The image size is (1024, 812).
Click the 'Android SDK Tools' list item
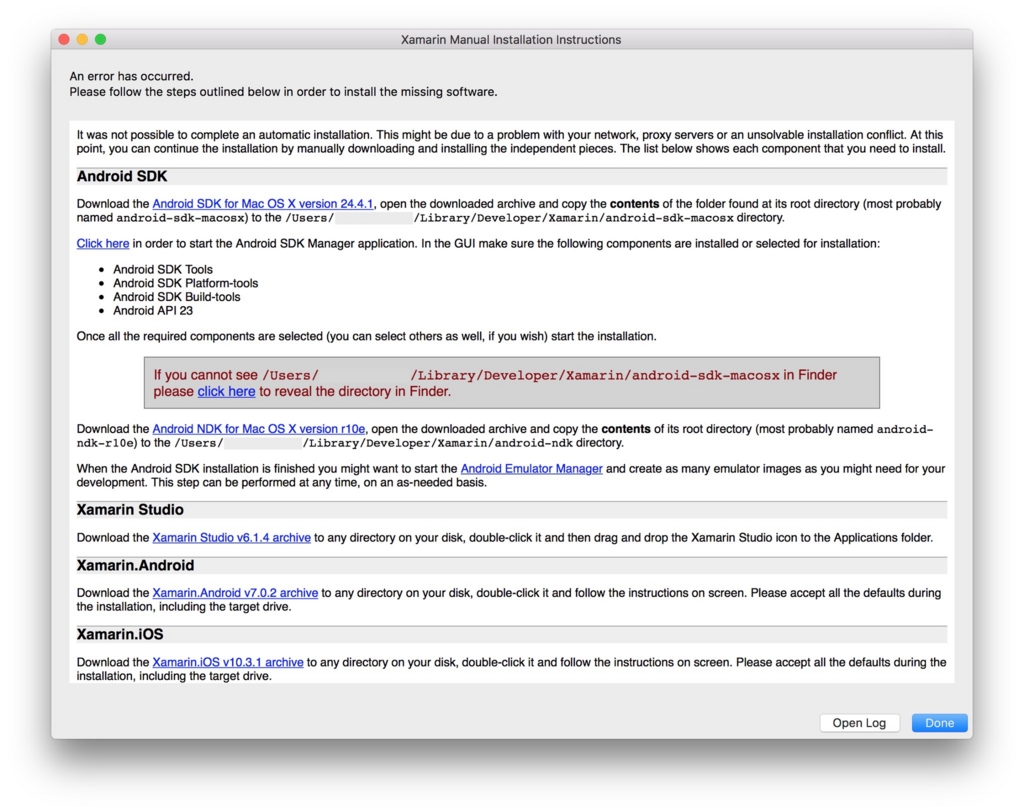tap(163, 269)
